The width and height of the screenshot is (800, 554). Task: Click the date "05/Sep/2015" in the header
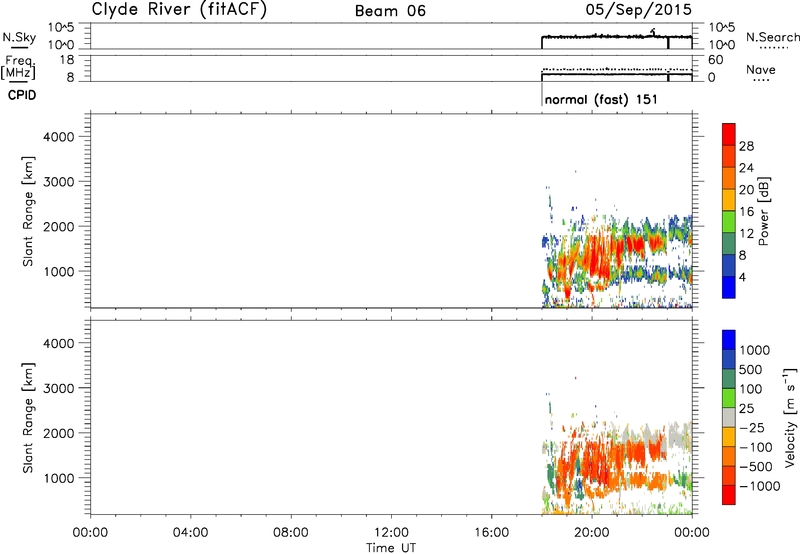(x=638, y=9)
